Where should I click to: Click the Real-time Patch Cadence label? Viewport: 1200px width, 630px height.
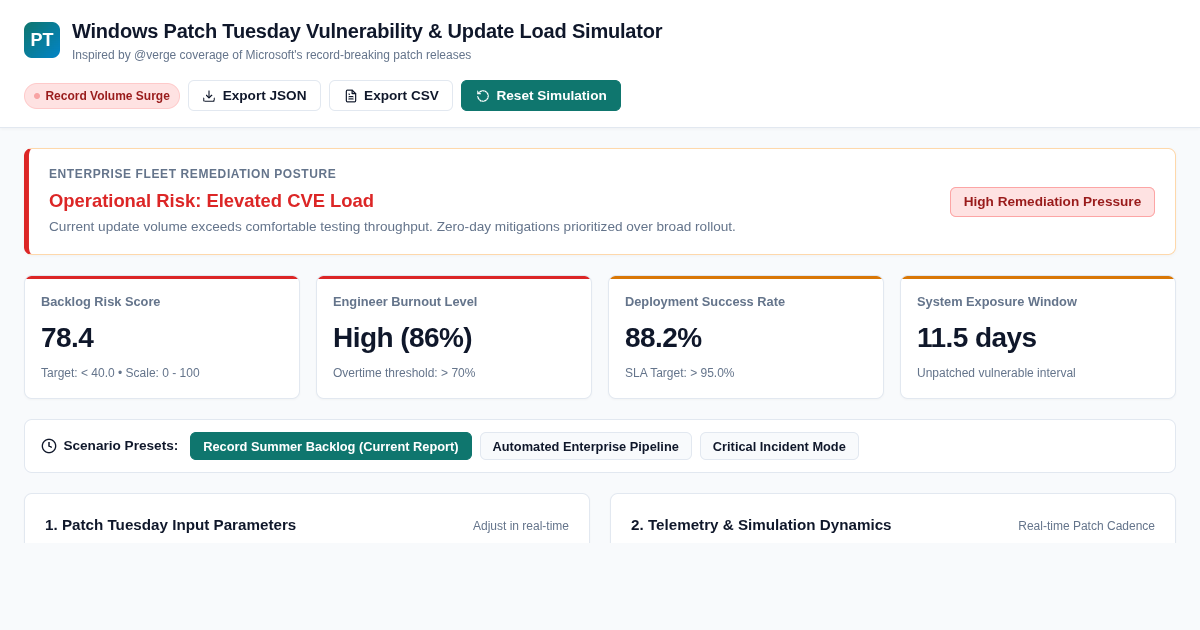coord(1086,526)
